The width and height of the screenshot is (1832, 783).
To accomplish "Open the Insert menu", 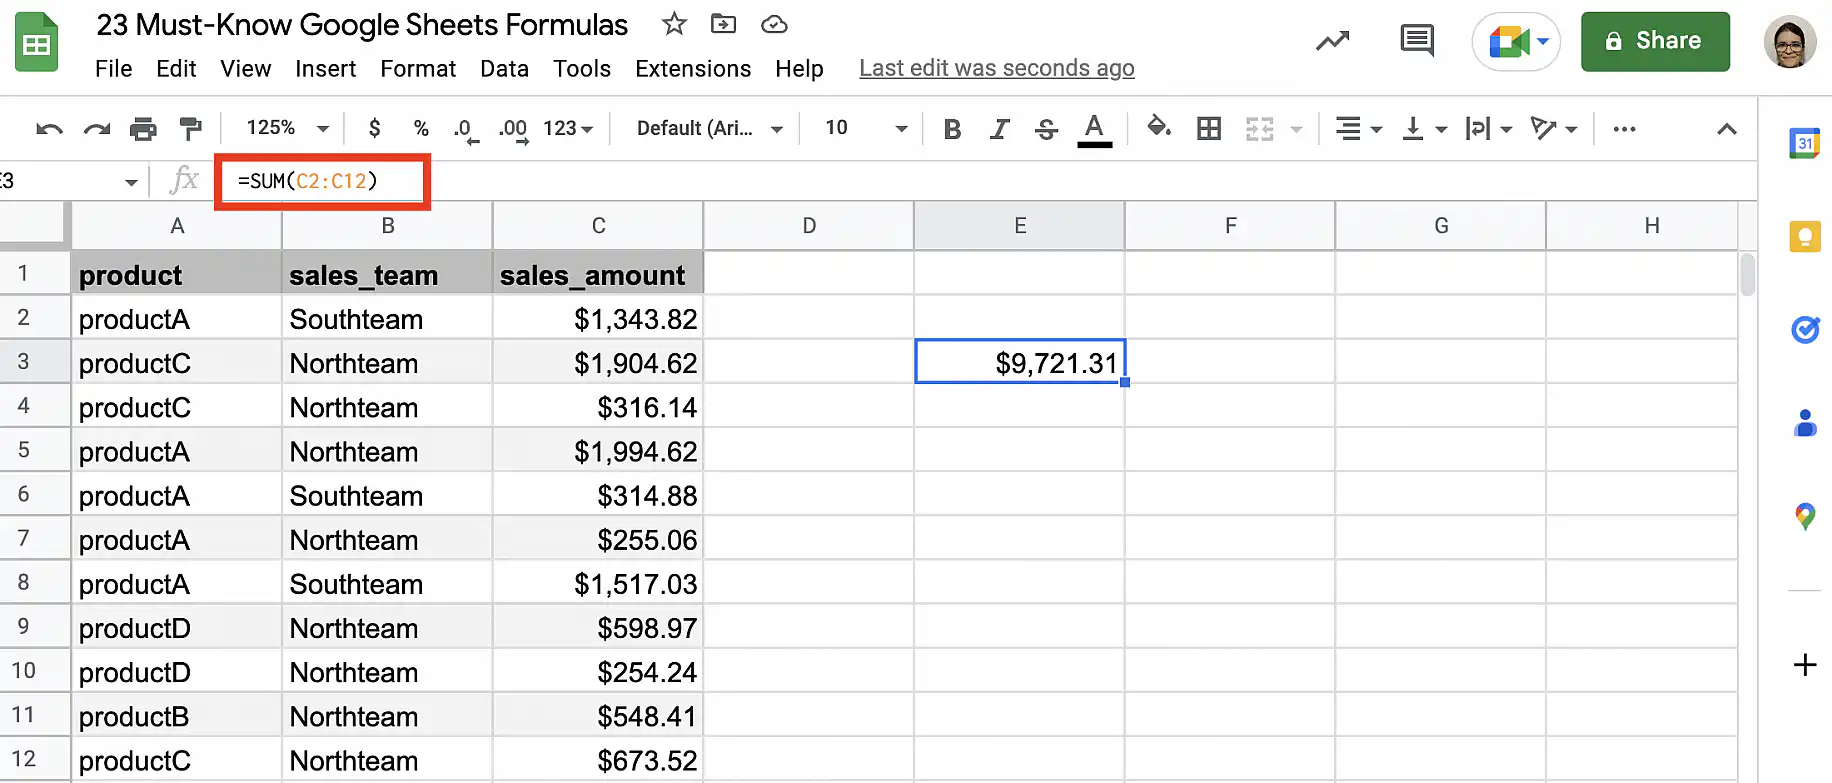I will click(325, 69).
